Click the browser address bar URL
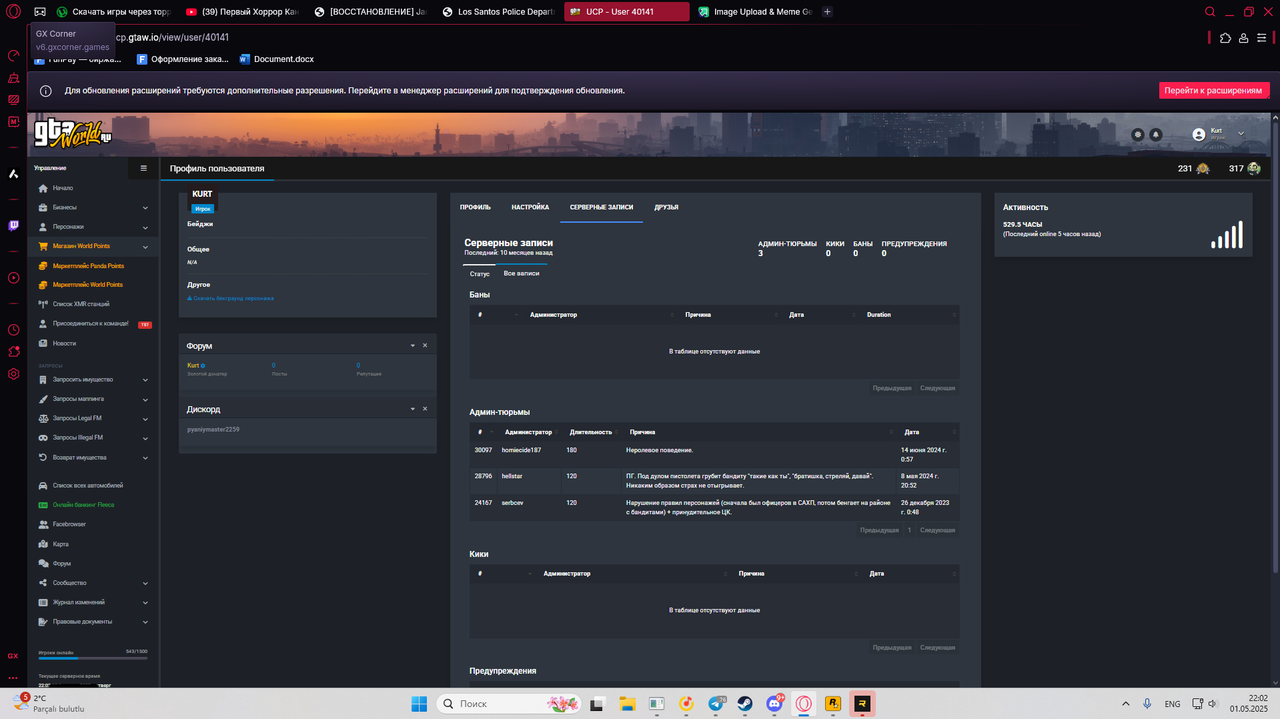The image size is (1280, 719). point(172,37)
